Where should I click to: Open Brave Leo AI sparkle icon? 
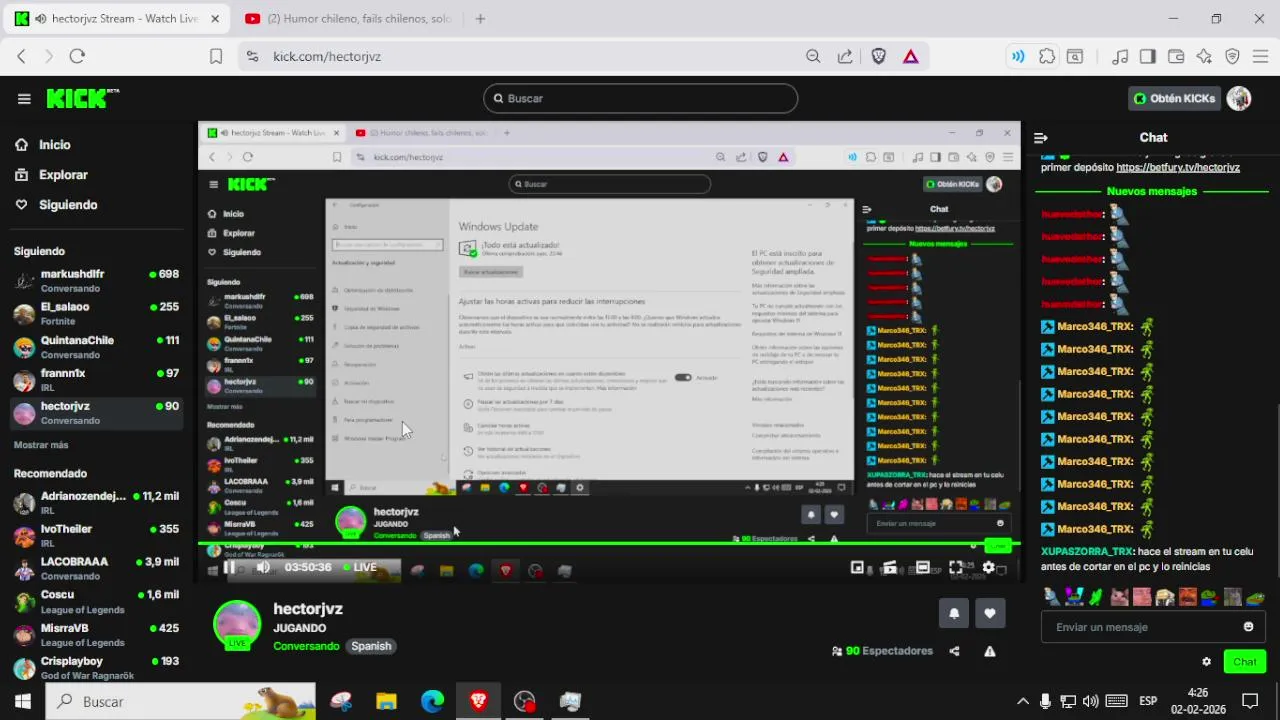1204,56
